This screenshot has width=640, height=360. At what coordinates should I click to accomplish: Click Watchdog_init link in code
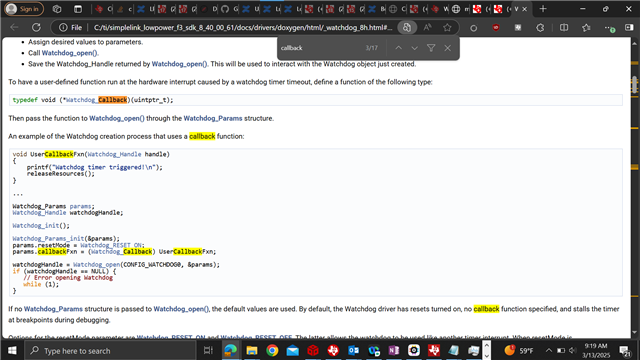click(36, 225)
